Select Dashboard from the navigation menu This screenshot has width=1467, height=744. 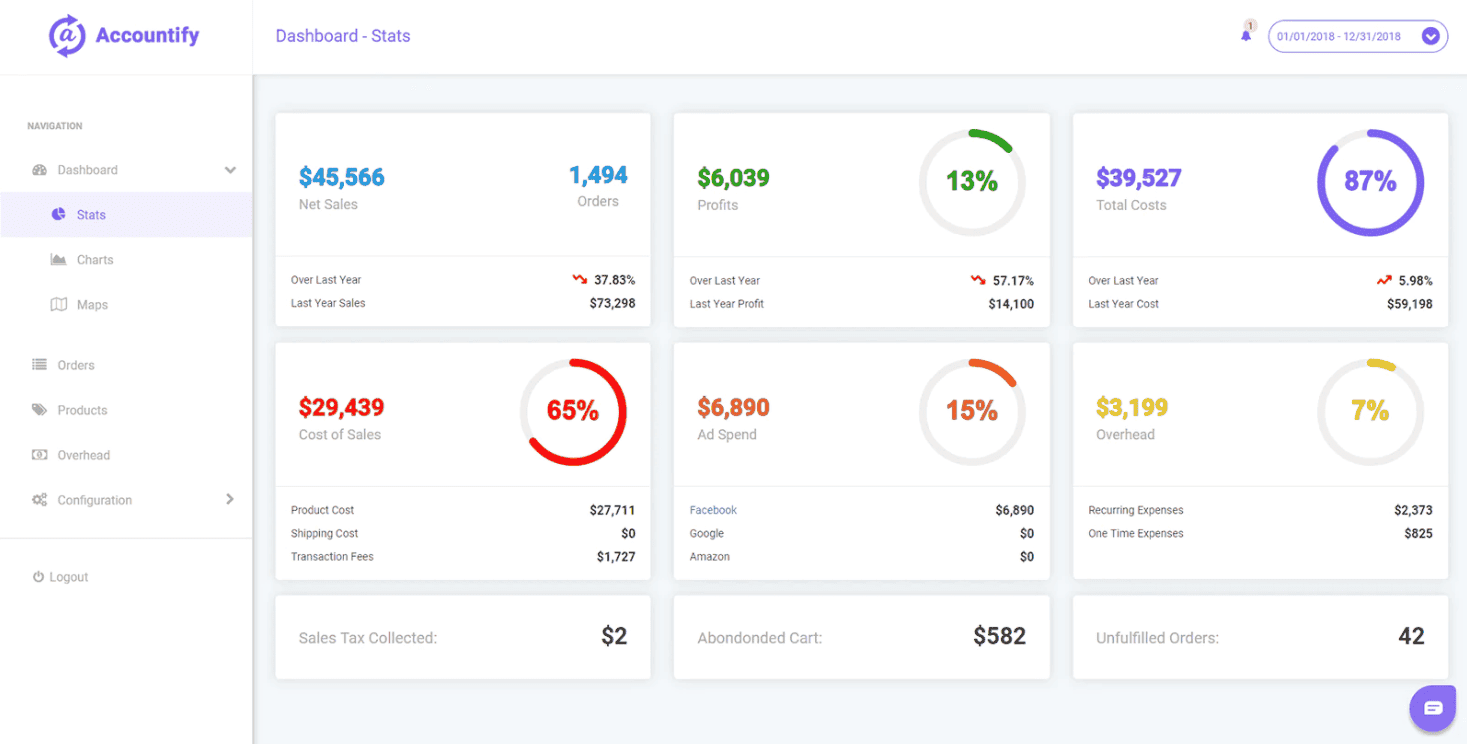(x=86, y=169)
